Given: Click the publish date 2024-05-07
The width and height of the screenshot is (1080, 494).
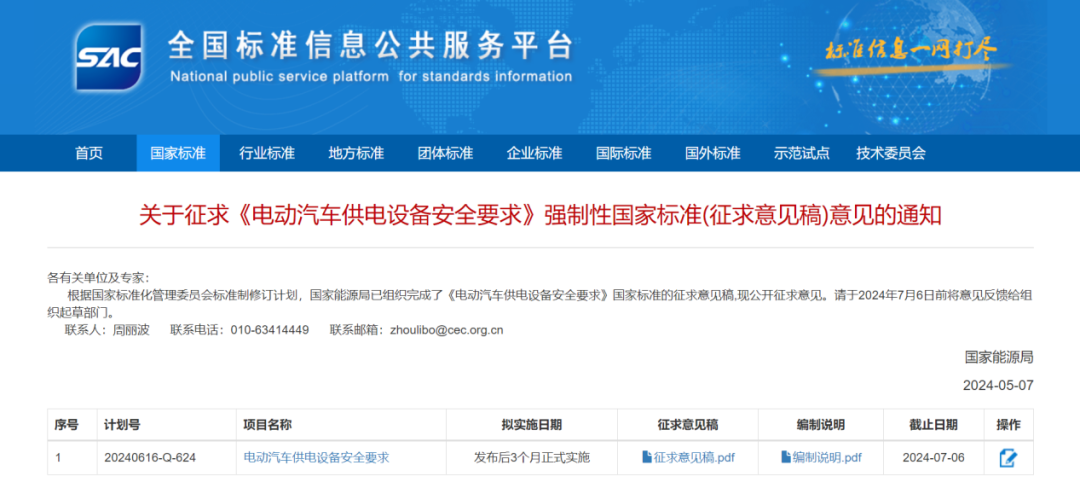Looking at the screenshot, I should [x=998, y=384].
